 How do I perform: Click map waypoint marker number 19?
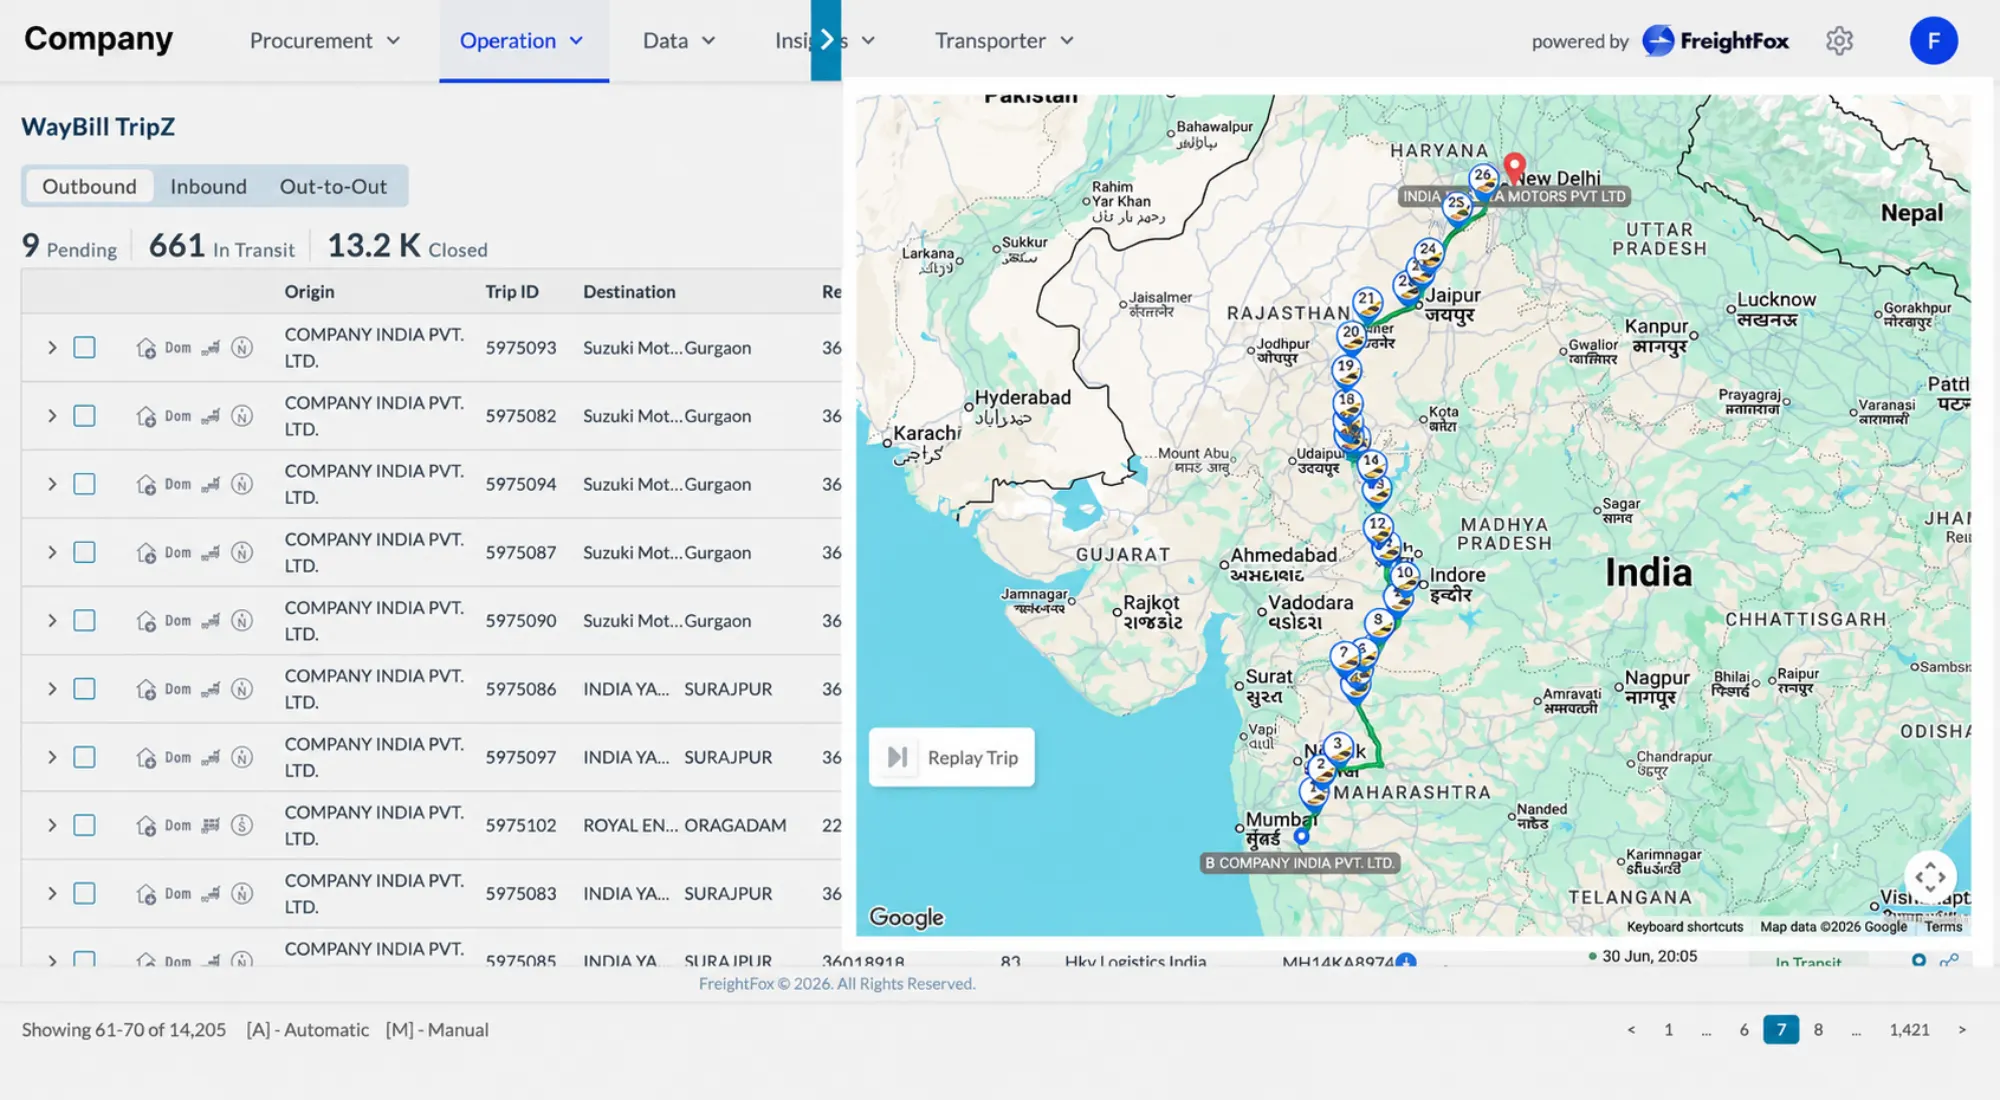pos(1346,370)
